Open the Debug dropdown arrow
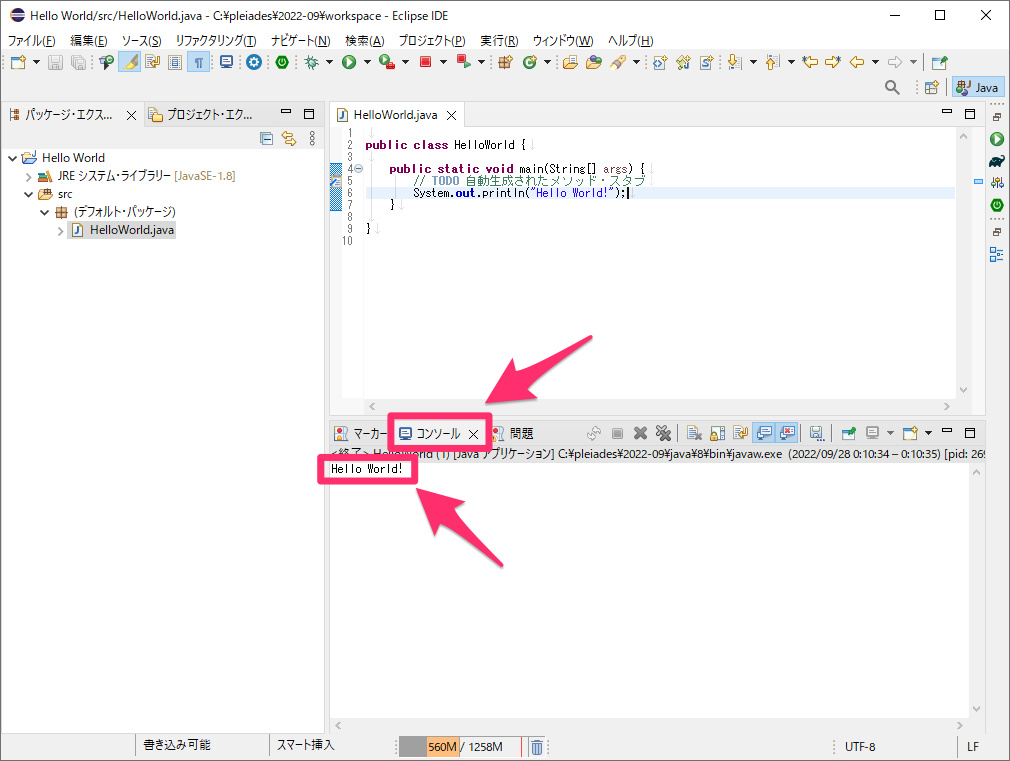The height and width of the screenshot is (761, 1010). [x=329, y=63]
